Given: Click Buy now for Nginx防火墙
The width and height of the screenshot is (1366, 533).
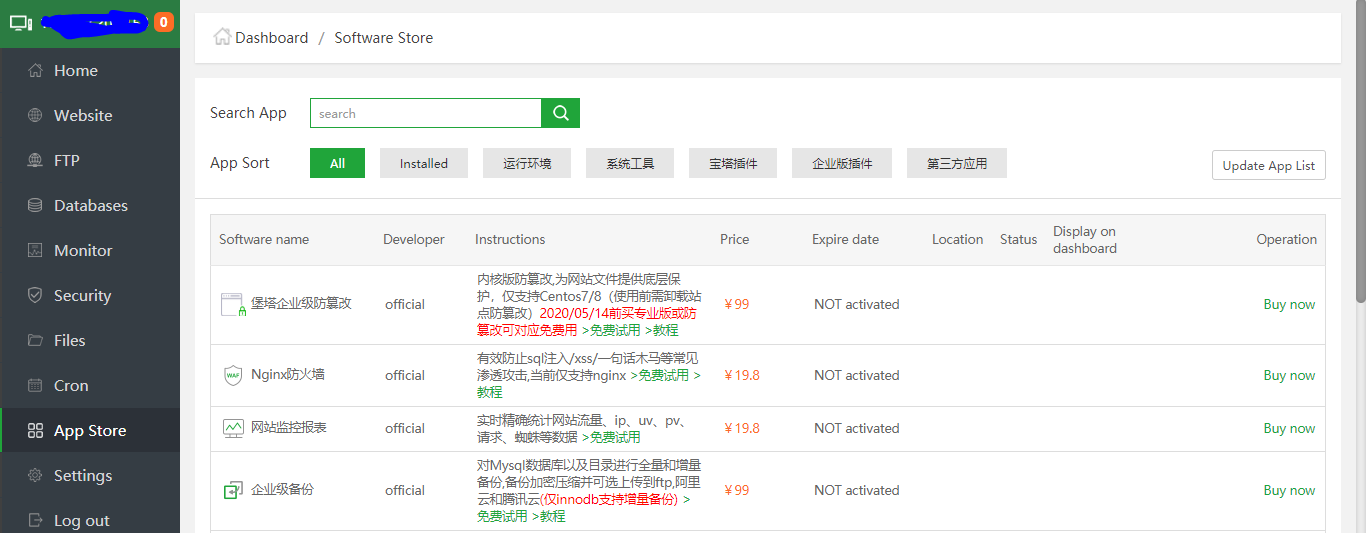Looking at the screenshot, I should tap(1289, 376).
